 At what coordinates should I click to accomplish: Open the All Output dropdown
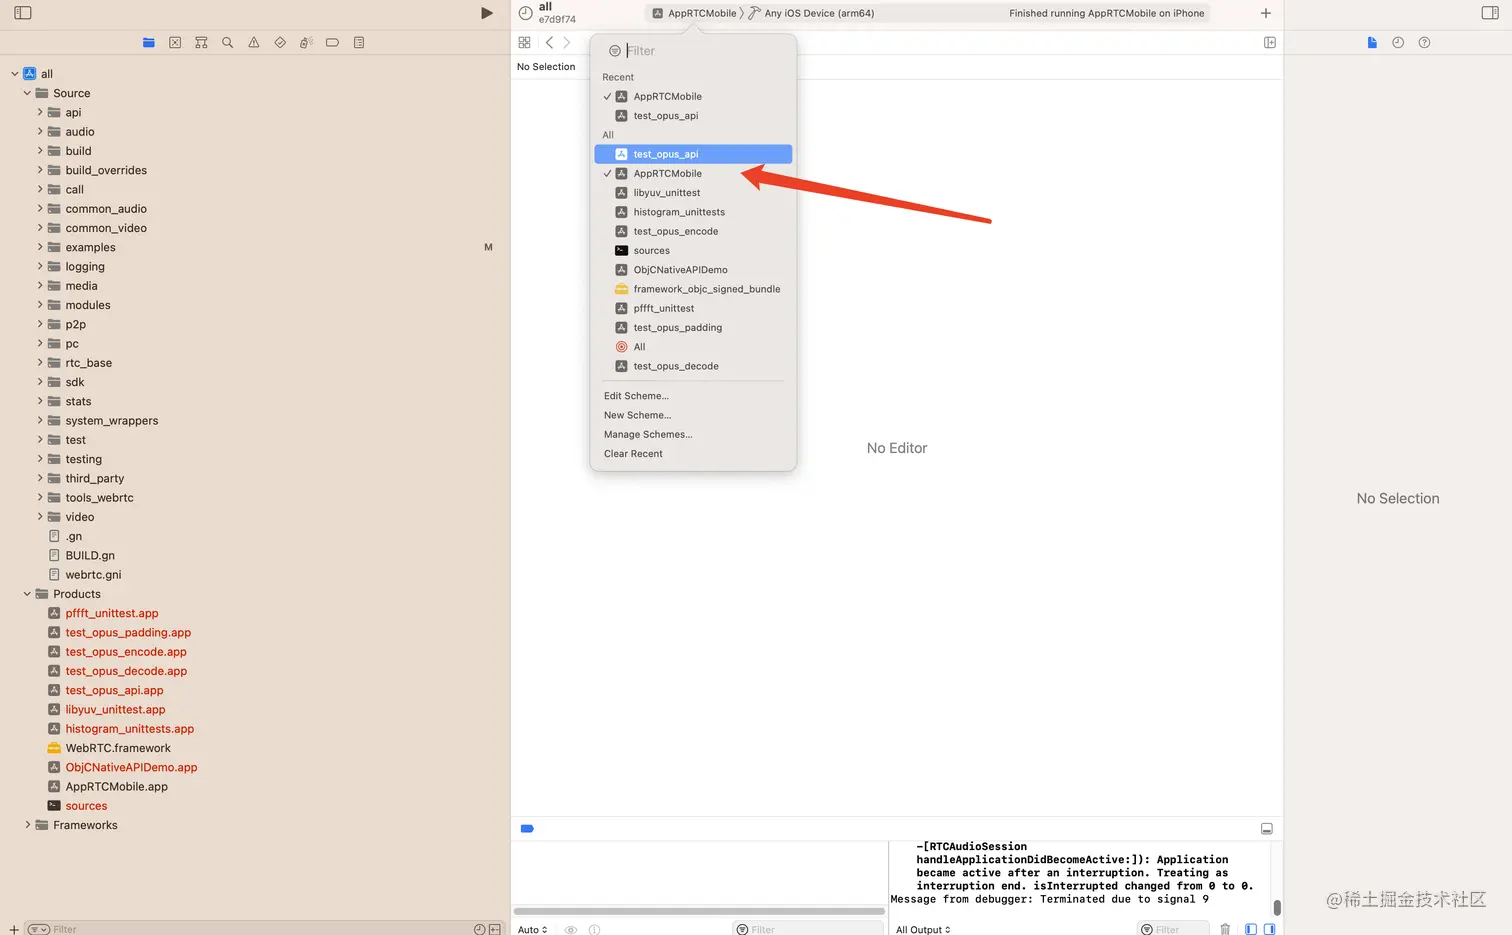point(923,929)
